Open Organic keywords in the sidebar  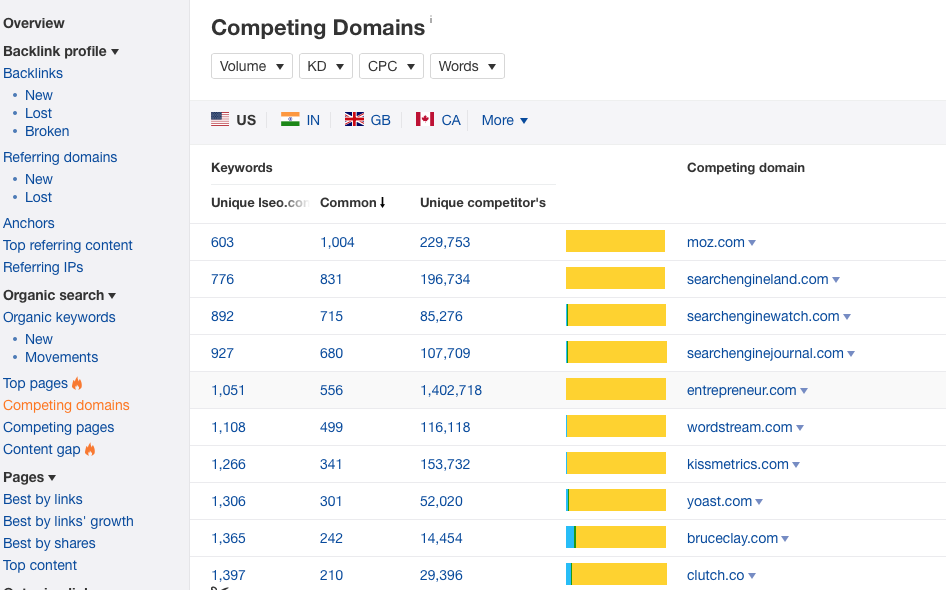tap(61, 317)
